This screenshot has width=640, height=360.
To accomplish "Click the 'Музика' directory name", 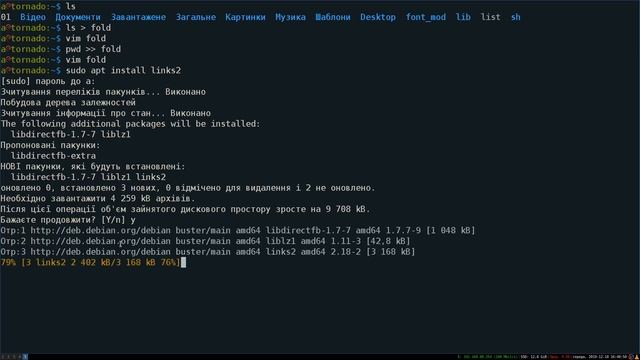I will pos(290,17).
